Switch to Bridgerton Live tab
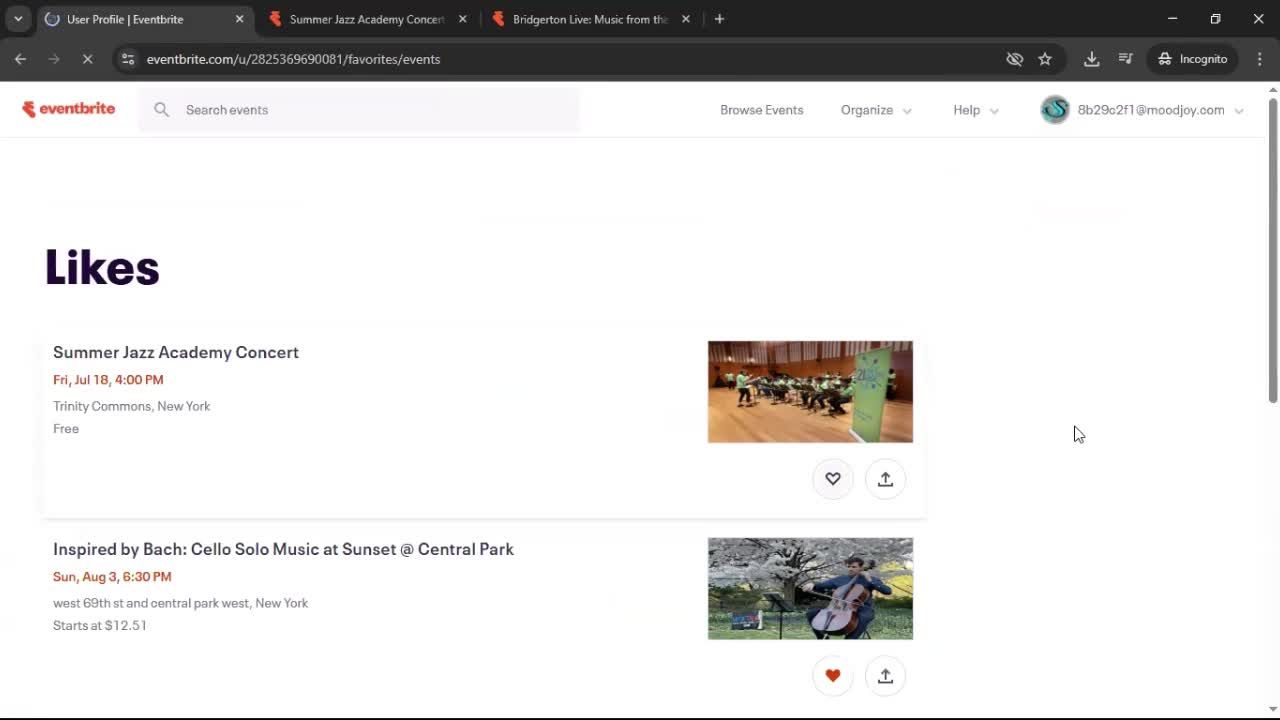Viewport: 1280px width, 720px height. pyautogui.click(x=590, y=19)
